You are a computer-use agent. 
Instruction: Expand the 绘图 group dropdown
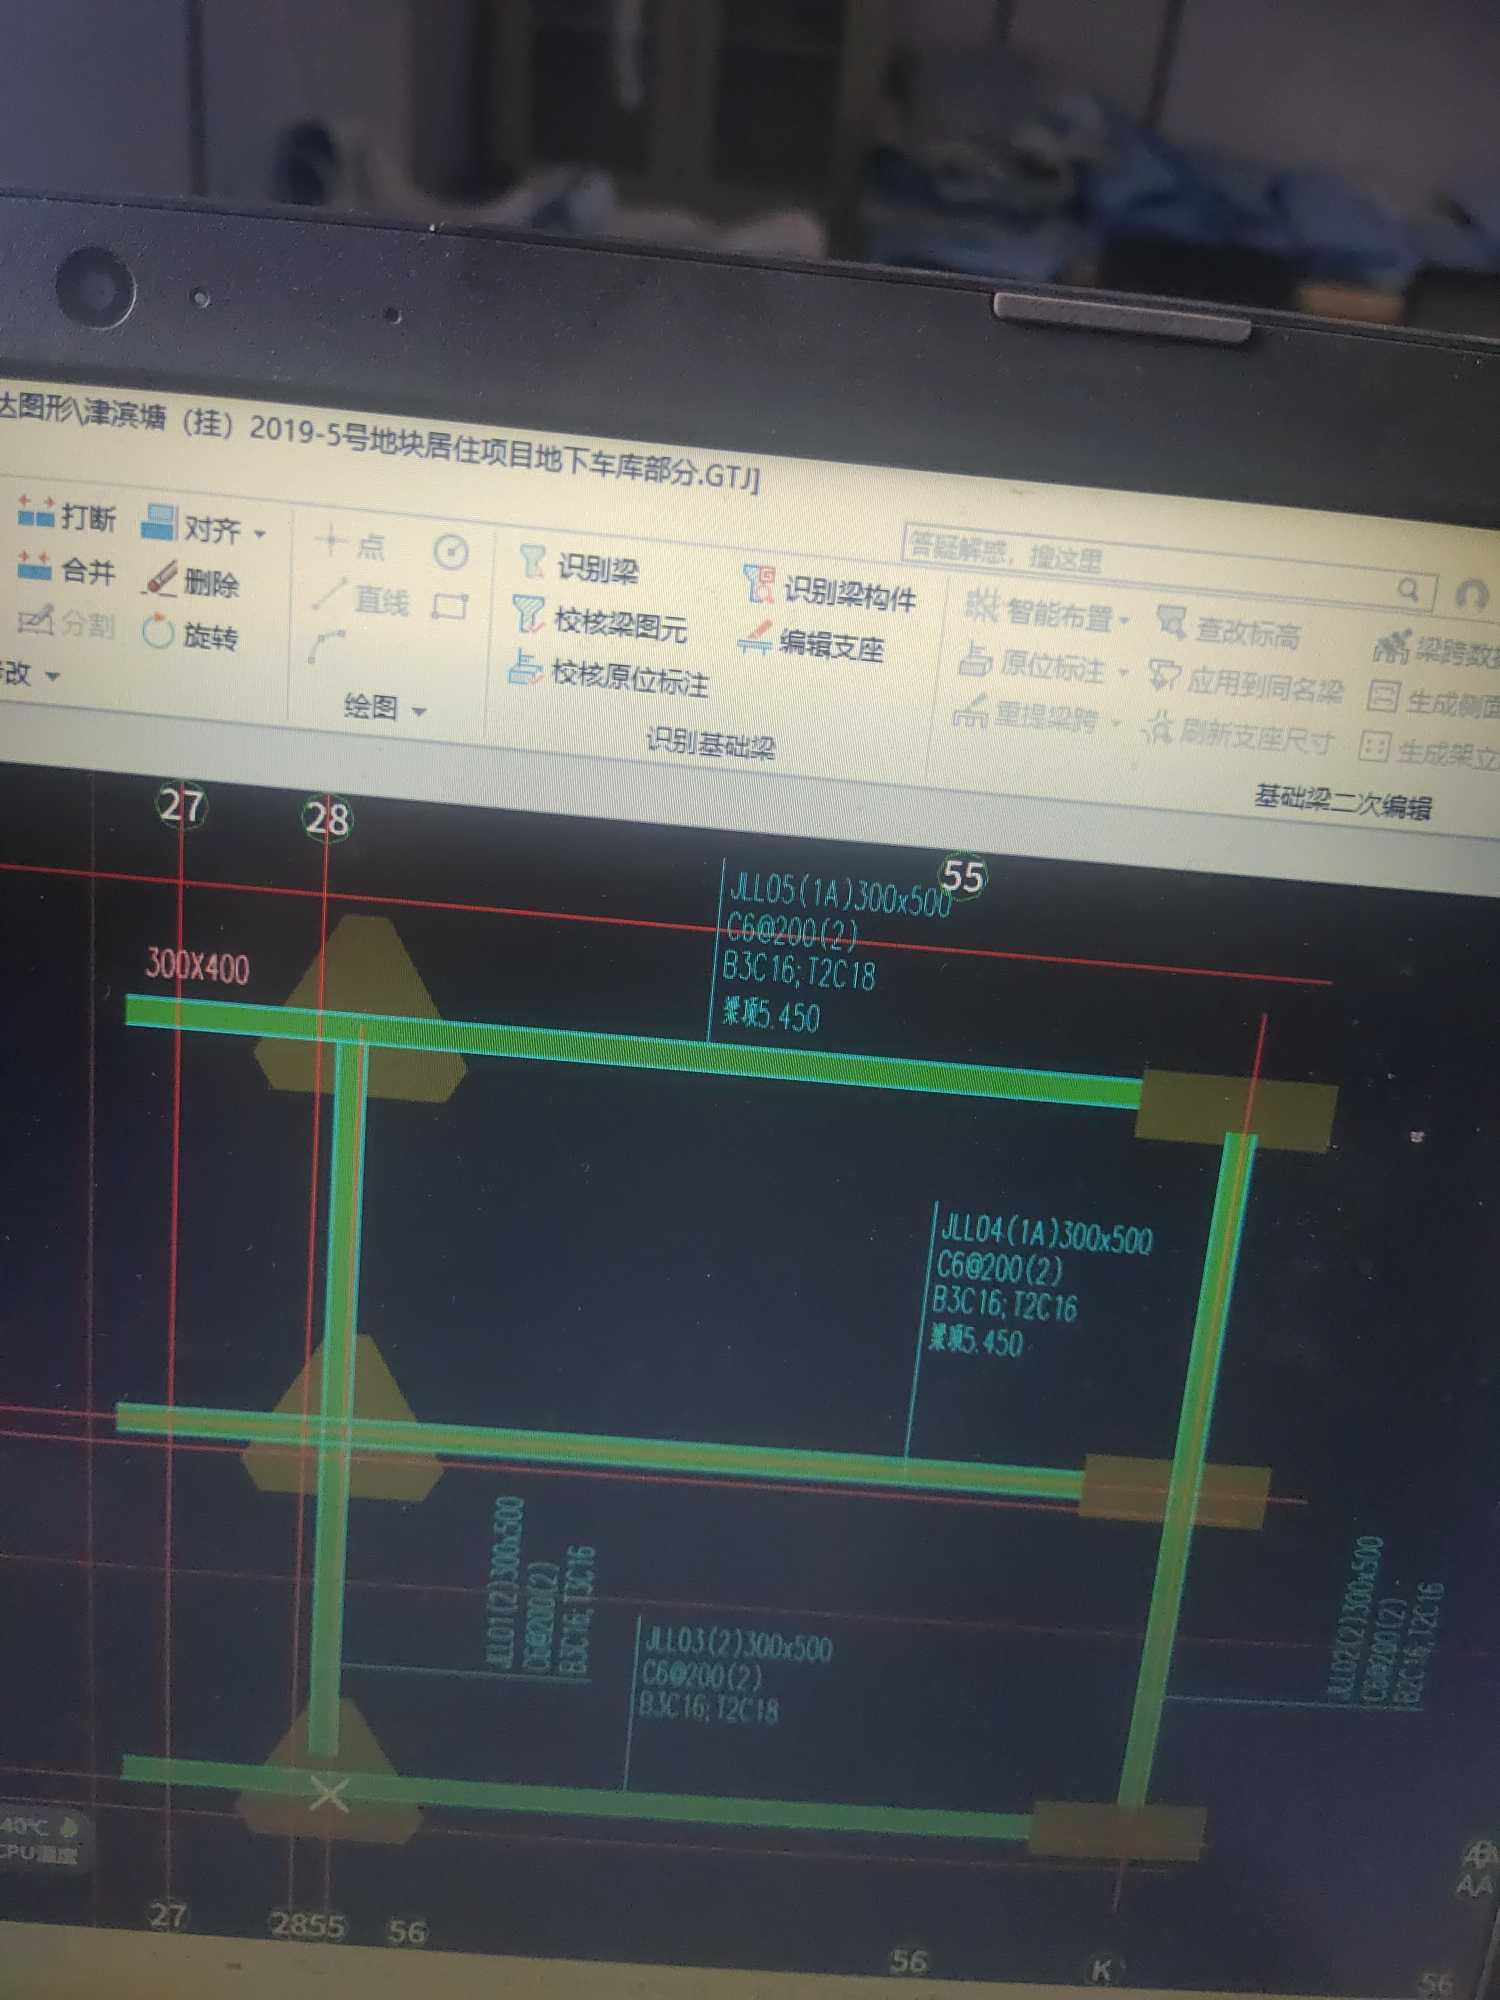[419, 711]
